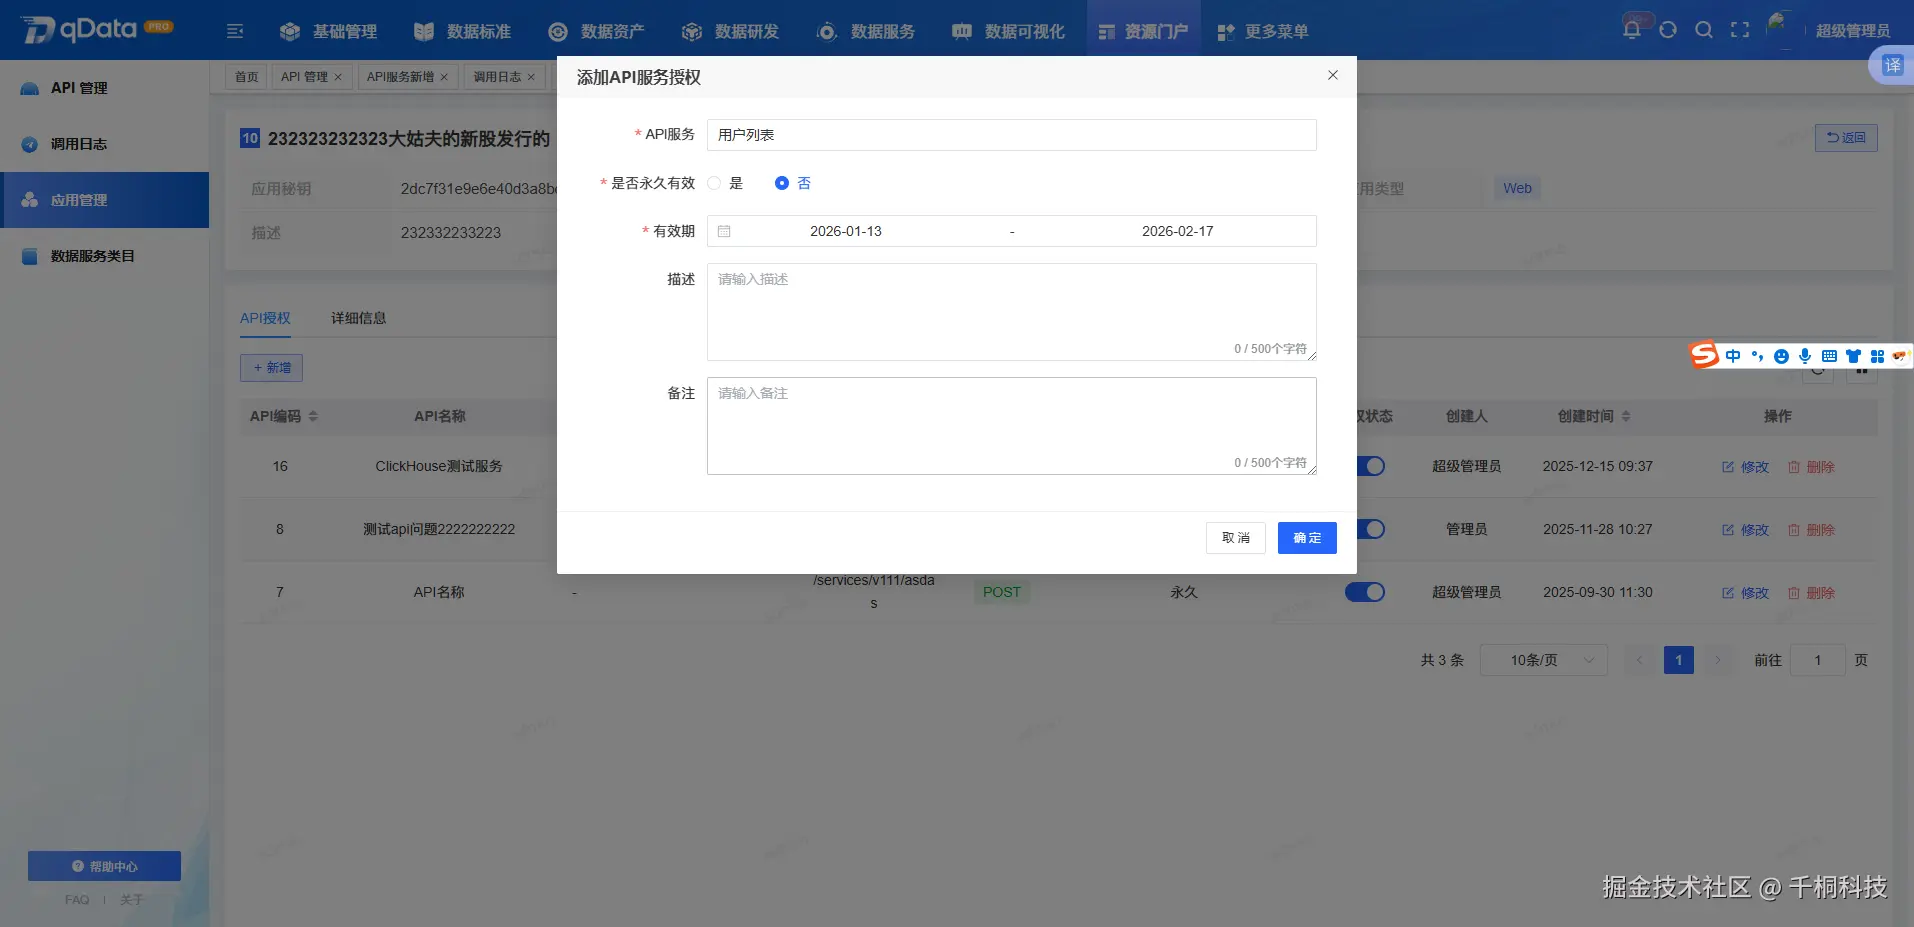Open the 数据资产 module from top navigation
Image resolution: width=1914 pixels, height=927 pixels.
pos(610,31)
